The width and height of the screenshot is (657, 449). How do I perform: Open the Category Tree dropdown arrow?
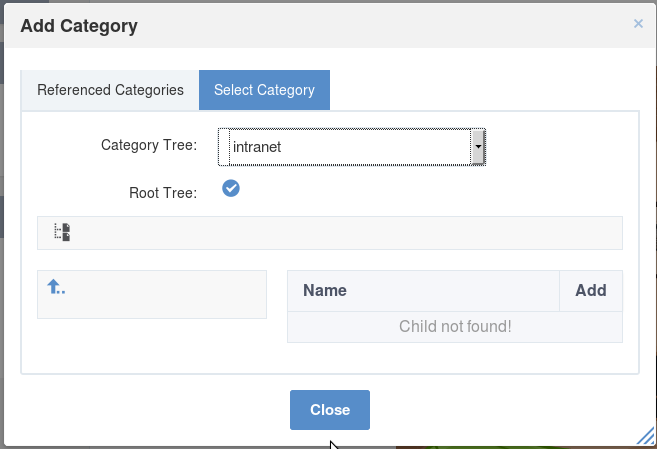coord(478,147)
